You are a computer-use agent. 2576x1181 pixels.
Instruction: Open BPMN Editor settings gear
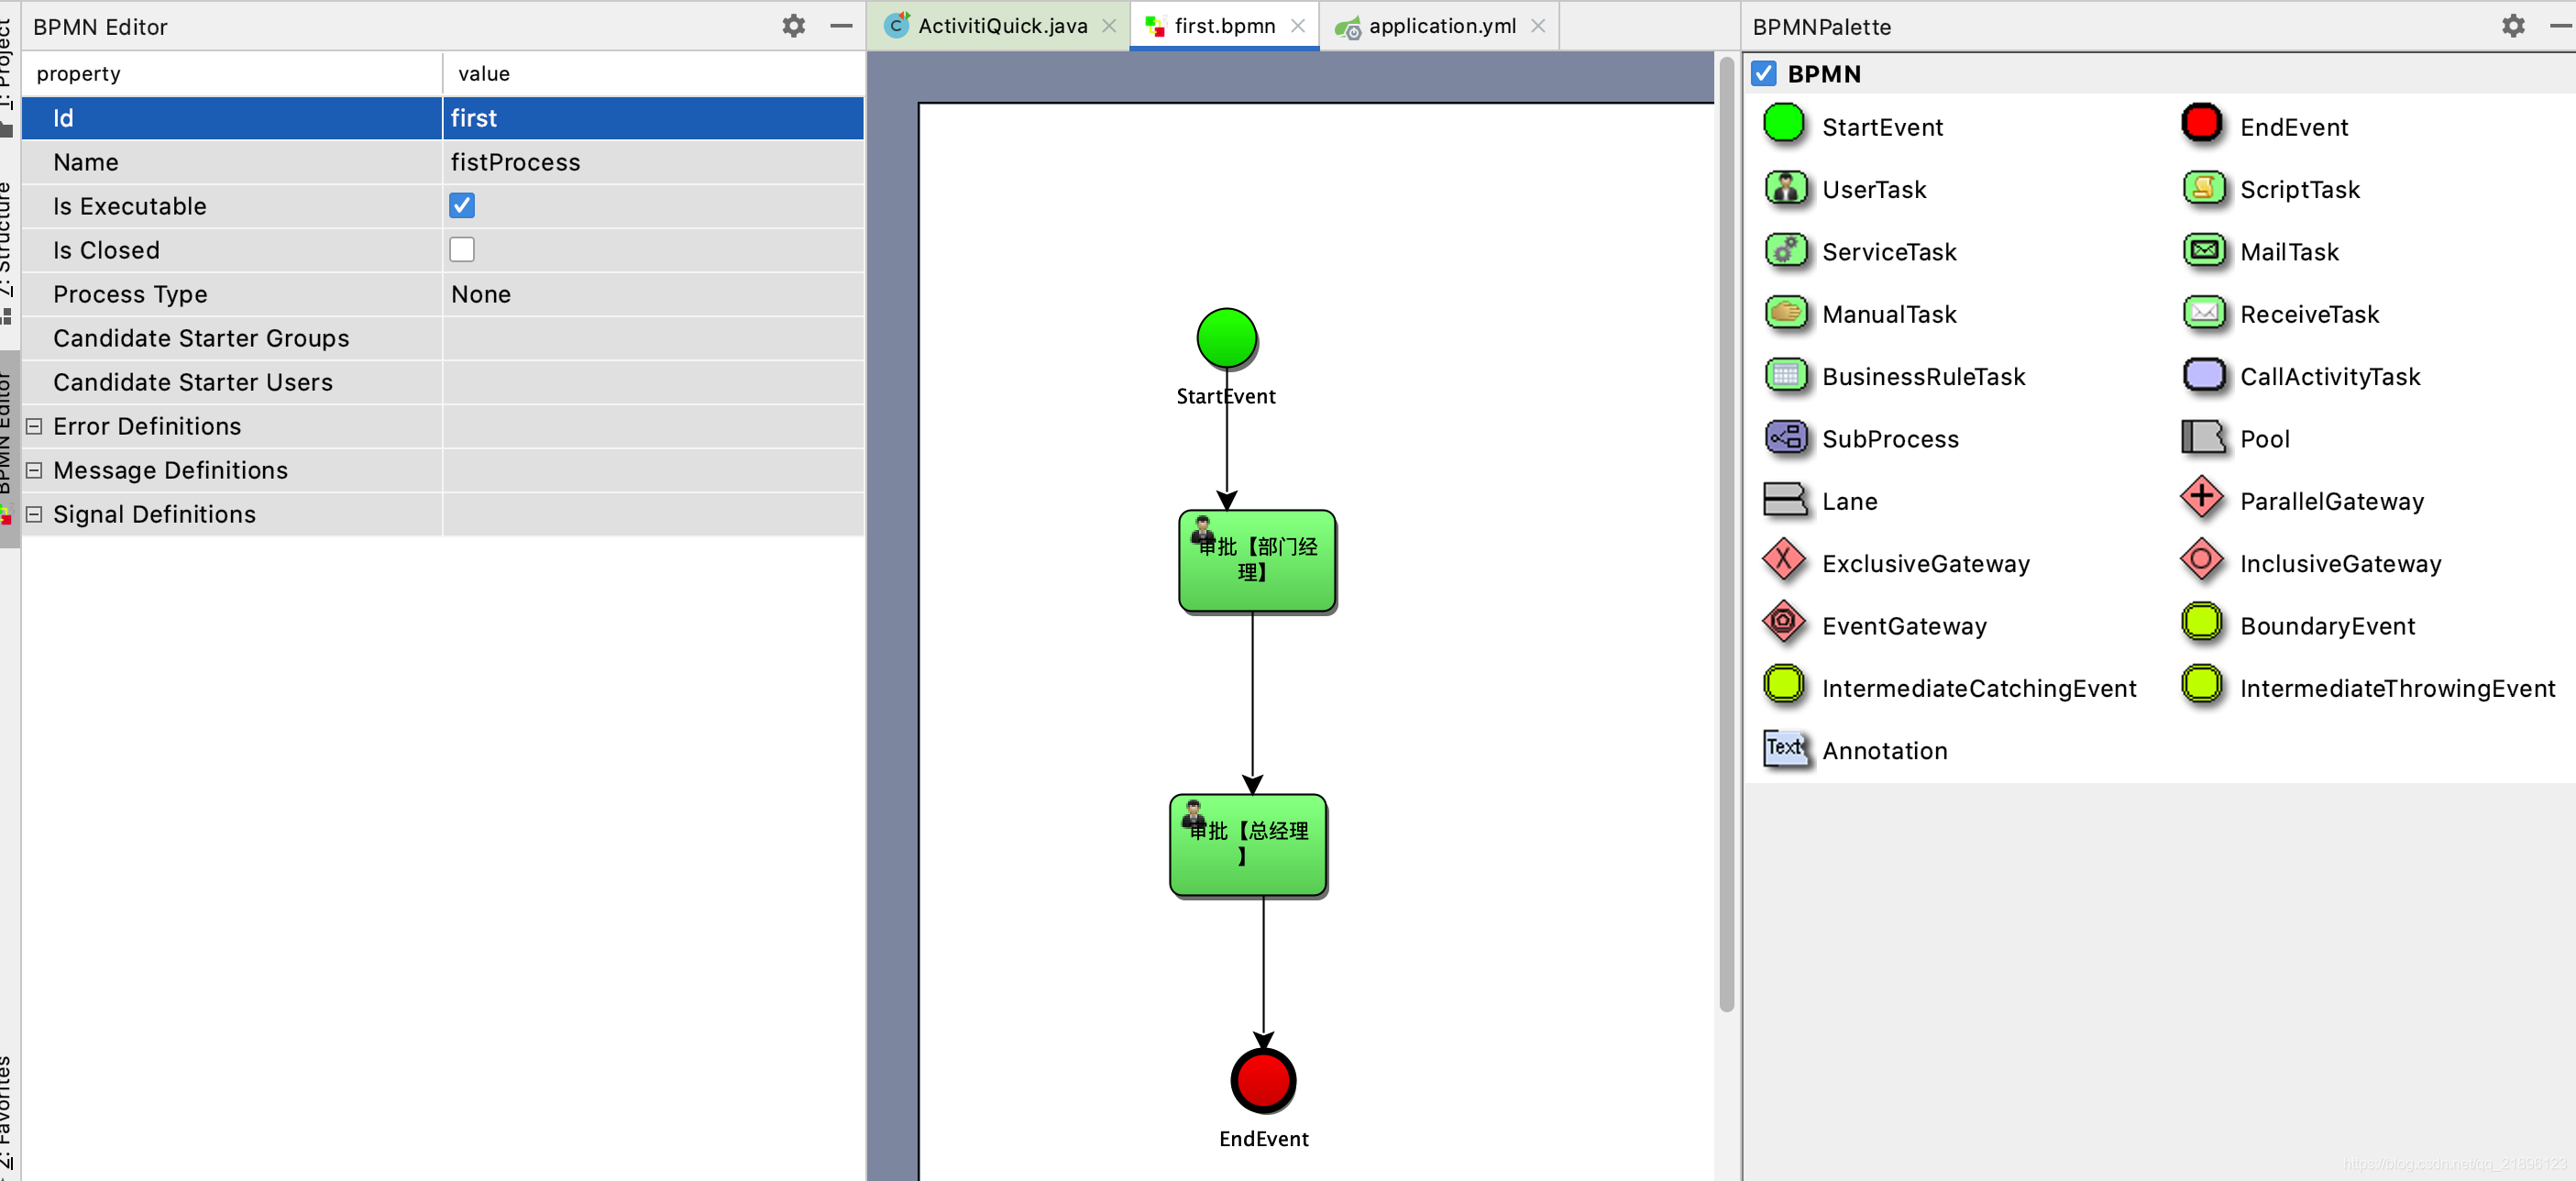pyautogui.click(x=793, y=26)
